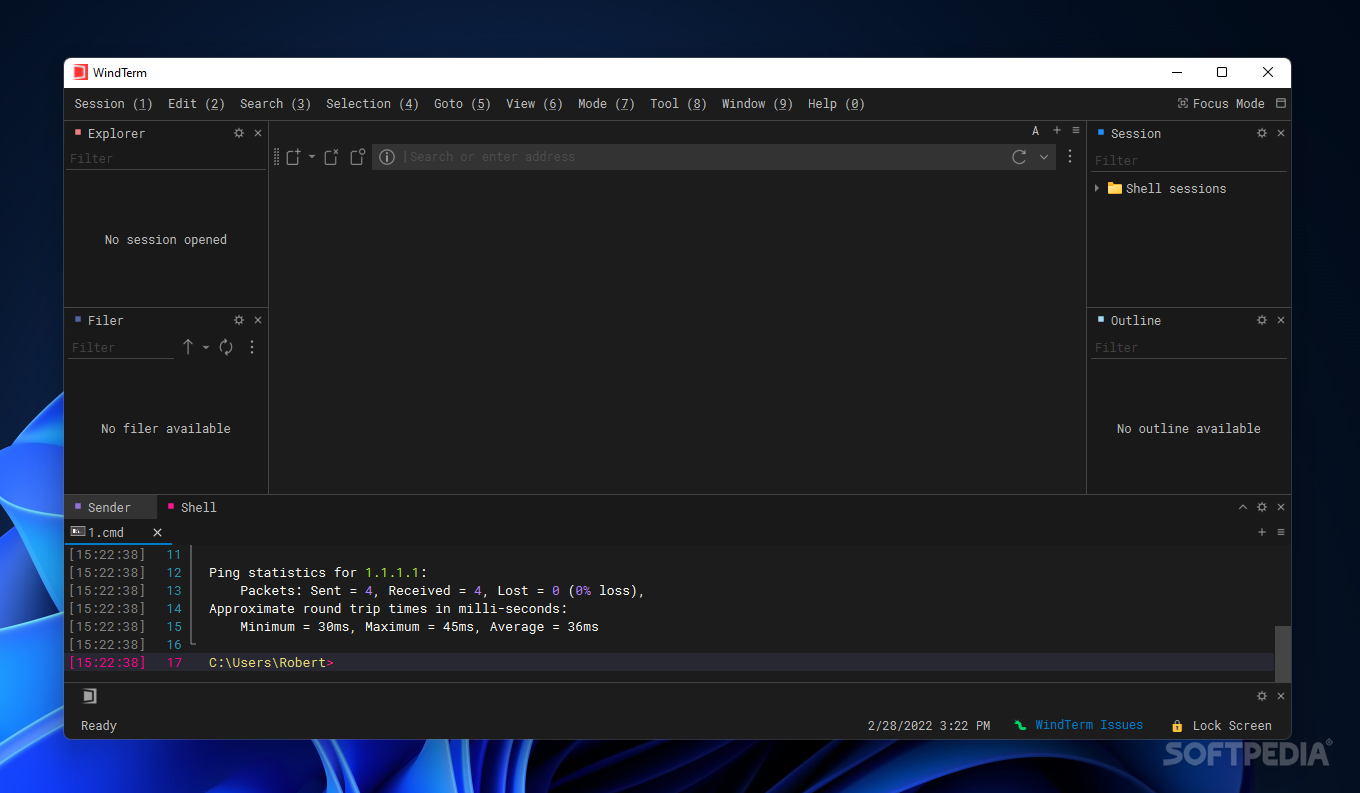Viewport: 1360px width, 793px height.
Task: Open the Search menu
Action: click(275, 103)
